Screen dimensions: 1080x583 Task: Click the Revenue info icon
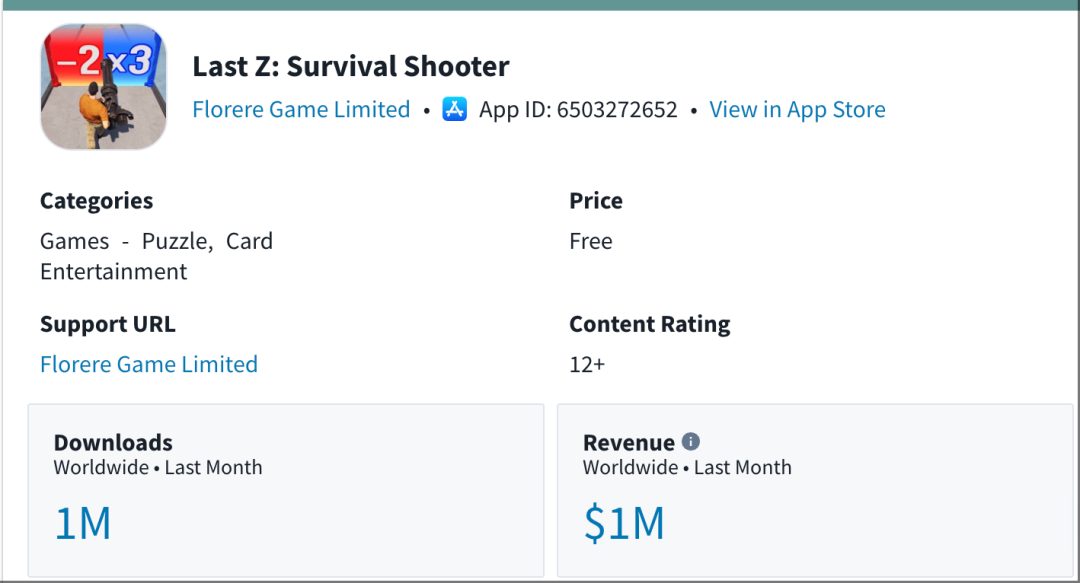tap(691, 442)
